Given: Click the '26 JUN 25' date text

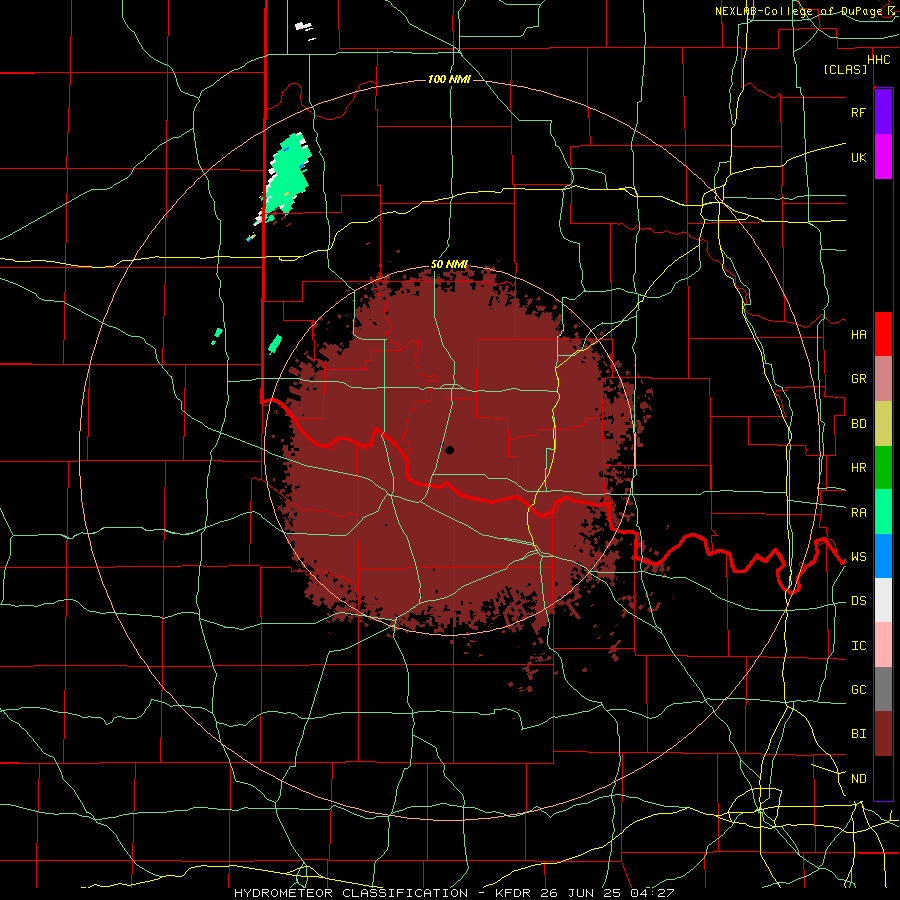Looking at the screenshot, I should (581, 893).
